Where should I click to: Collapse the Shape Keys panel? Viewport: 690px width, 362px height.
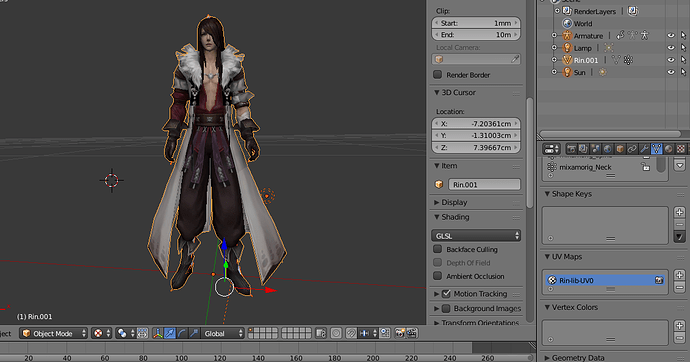(568, 194)
